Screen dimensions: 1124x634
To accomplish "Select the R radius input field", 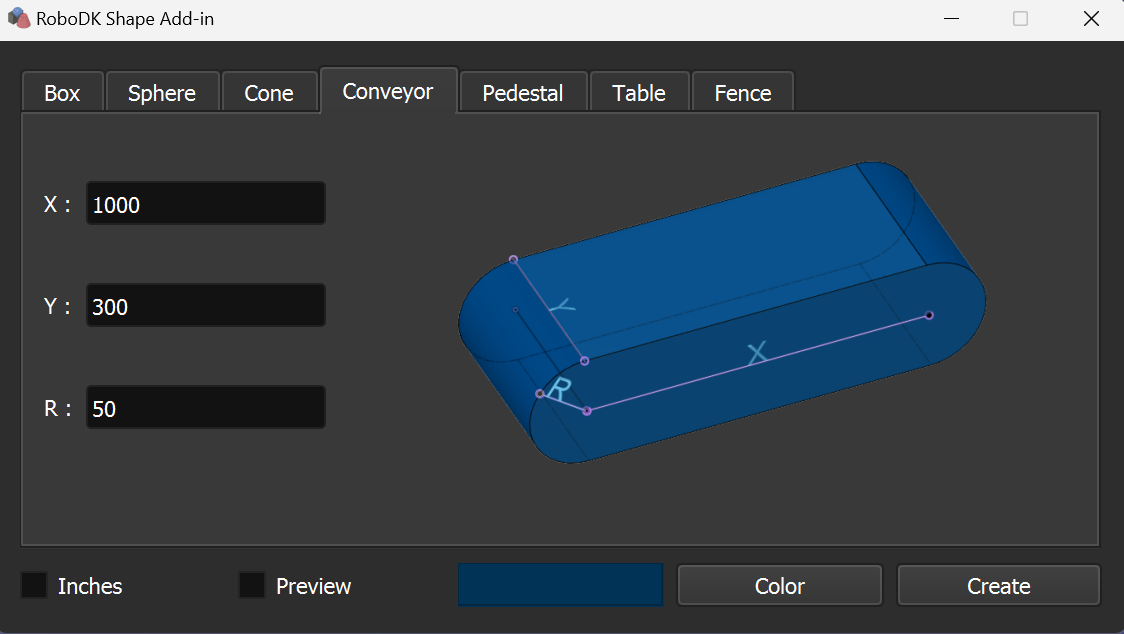I will click(x=205, y=408).
